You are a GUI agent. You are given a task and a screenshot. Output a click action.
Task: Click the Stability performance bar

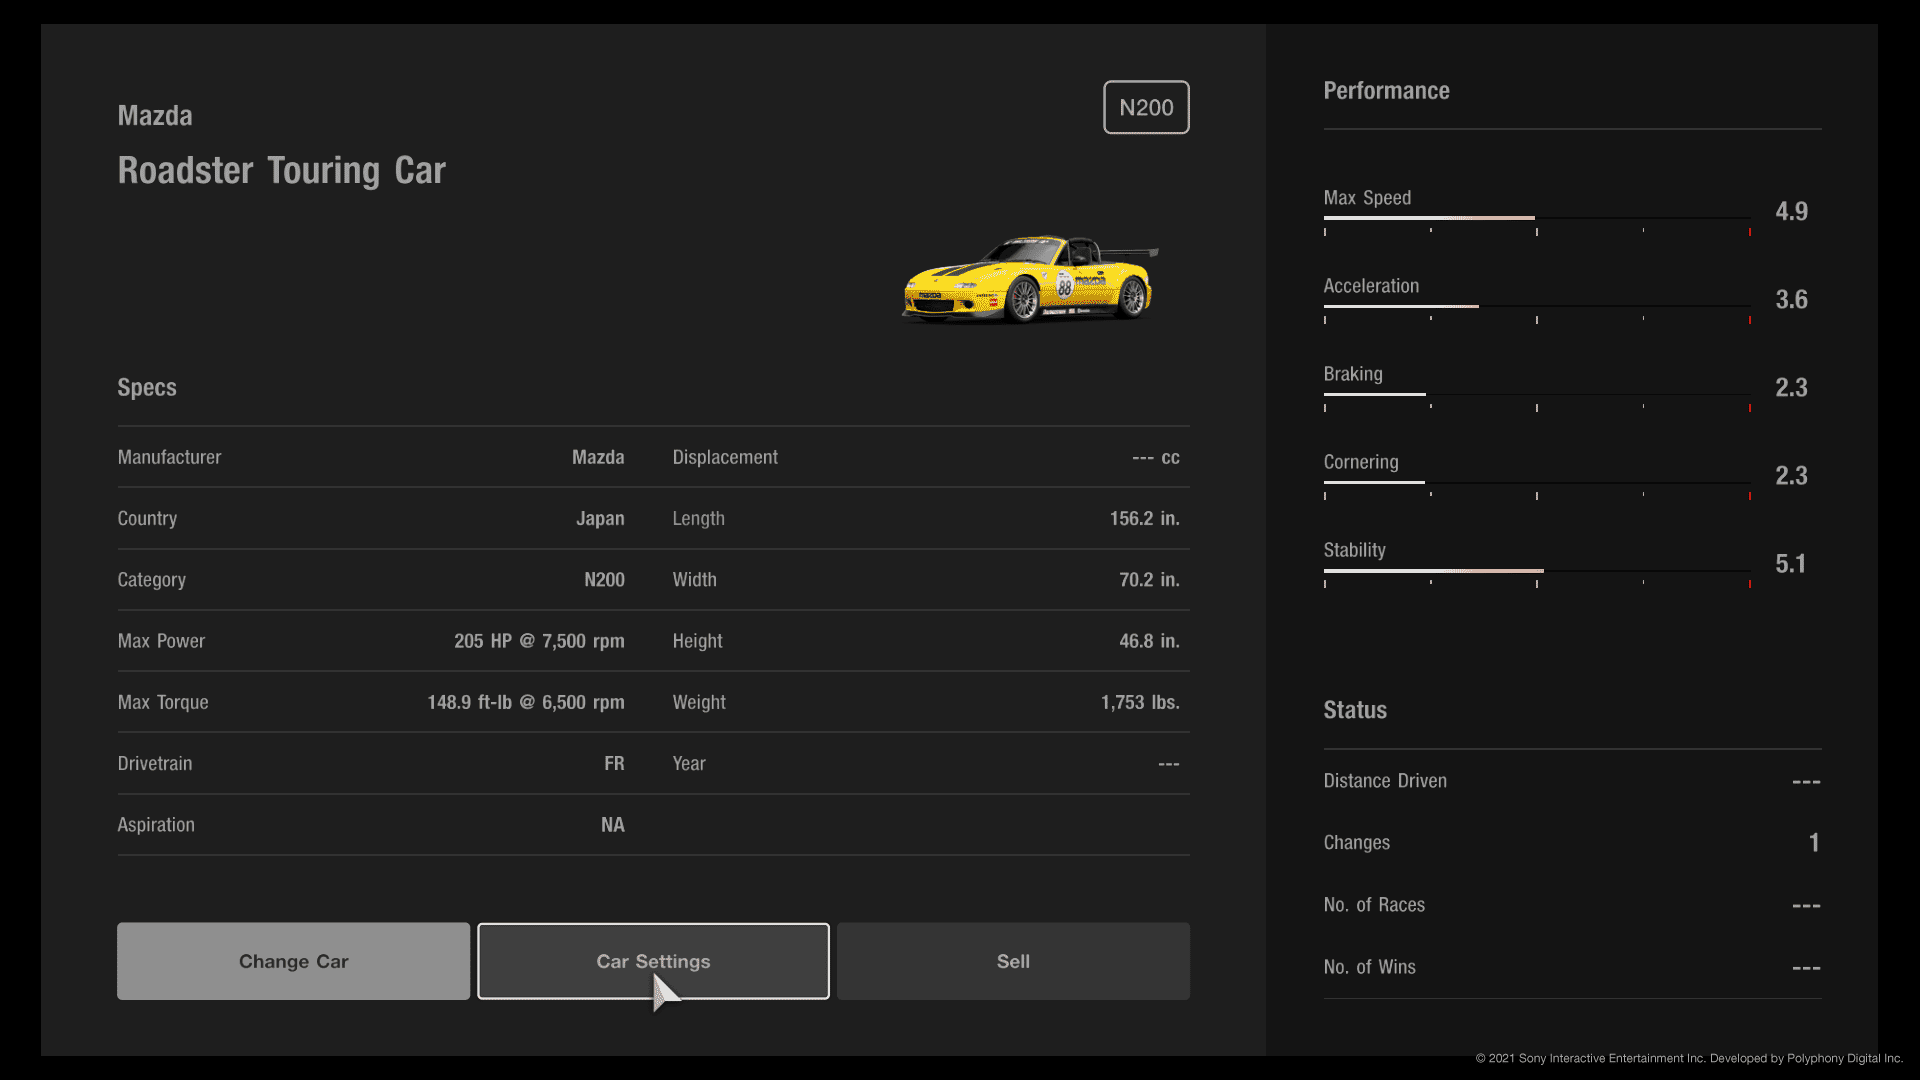pyautogui.click(x=1537, y=570)
